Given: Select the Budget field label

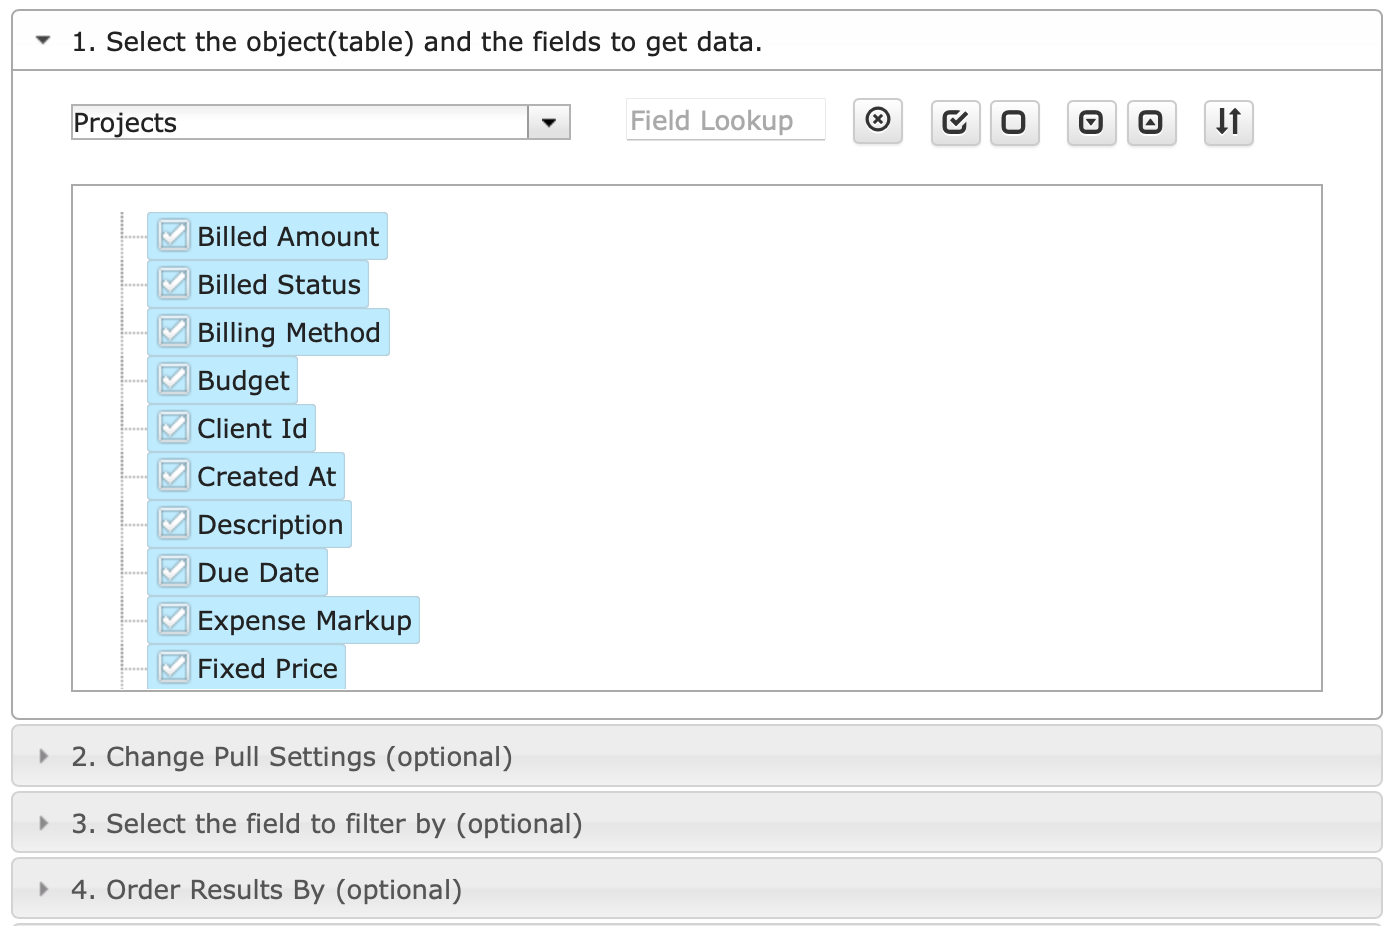Looking at the screenshot, I should click(x=243, y=380).
